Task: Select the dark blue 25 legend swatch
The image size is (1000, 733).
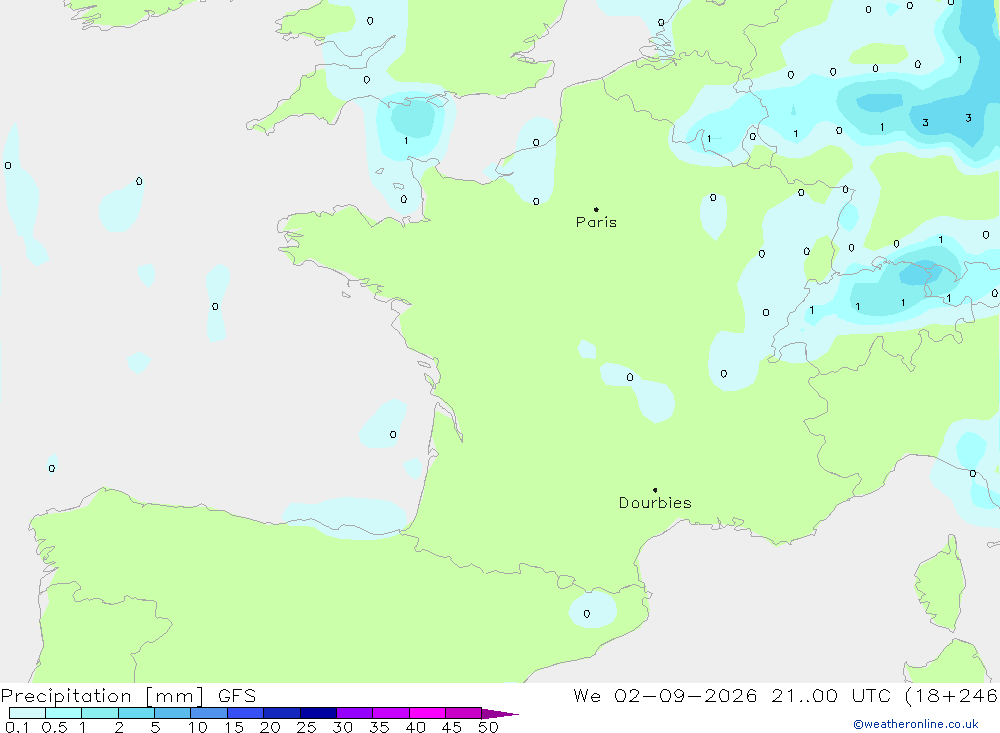Action: coord(318,713)
